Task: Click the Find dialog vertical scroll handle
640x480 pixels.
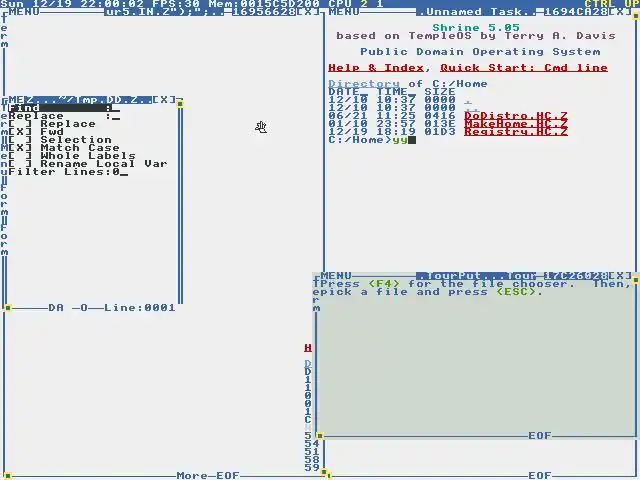Action: [180, 104]
